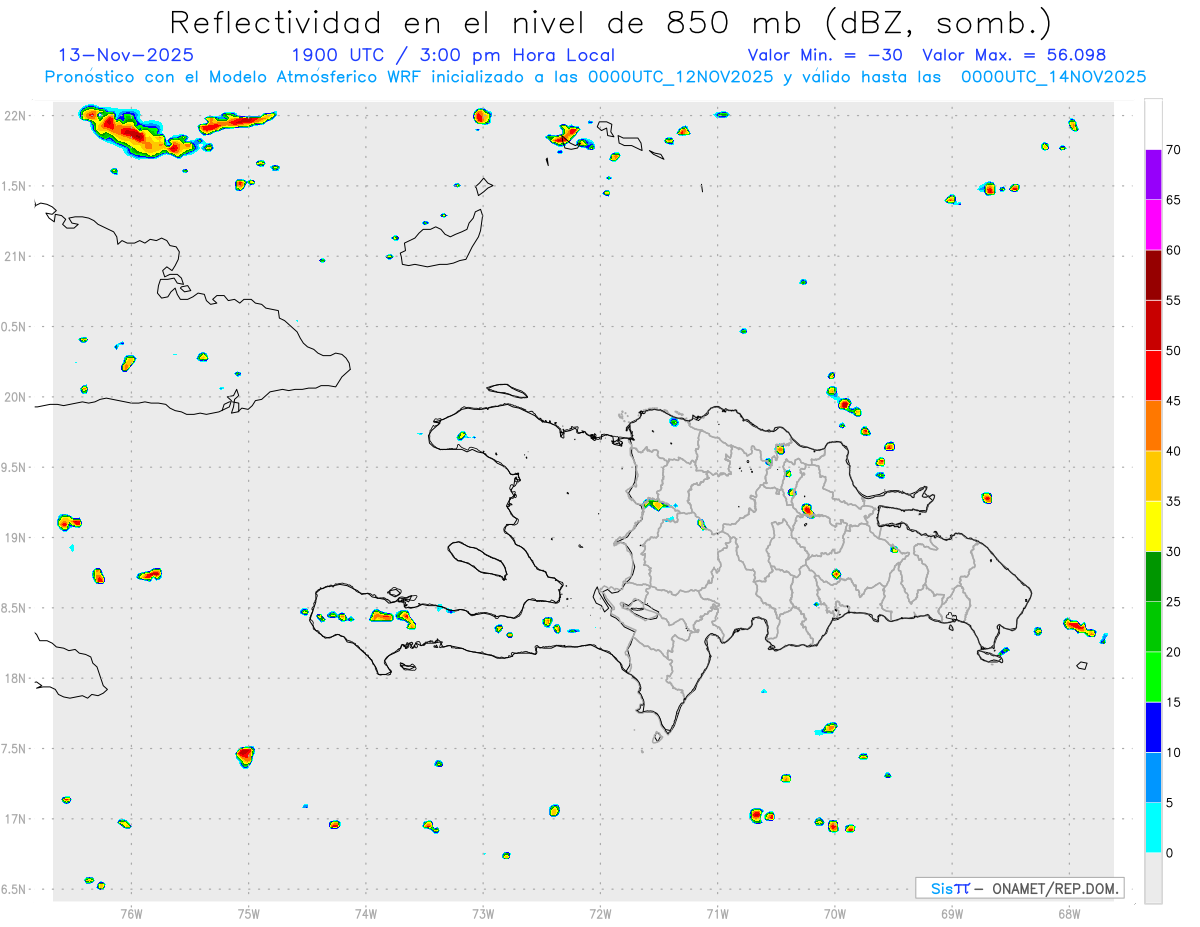
Task: Select the '0000UTC_12NOV2025' initialization time
Action: tap(680, 77)
